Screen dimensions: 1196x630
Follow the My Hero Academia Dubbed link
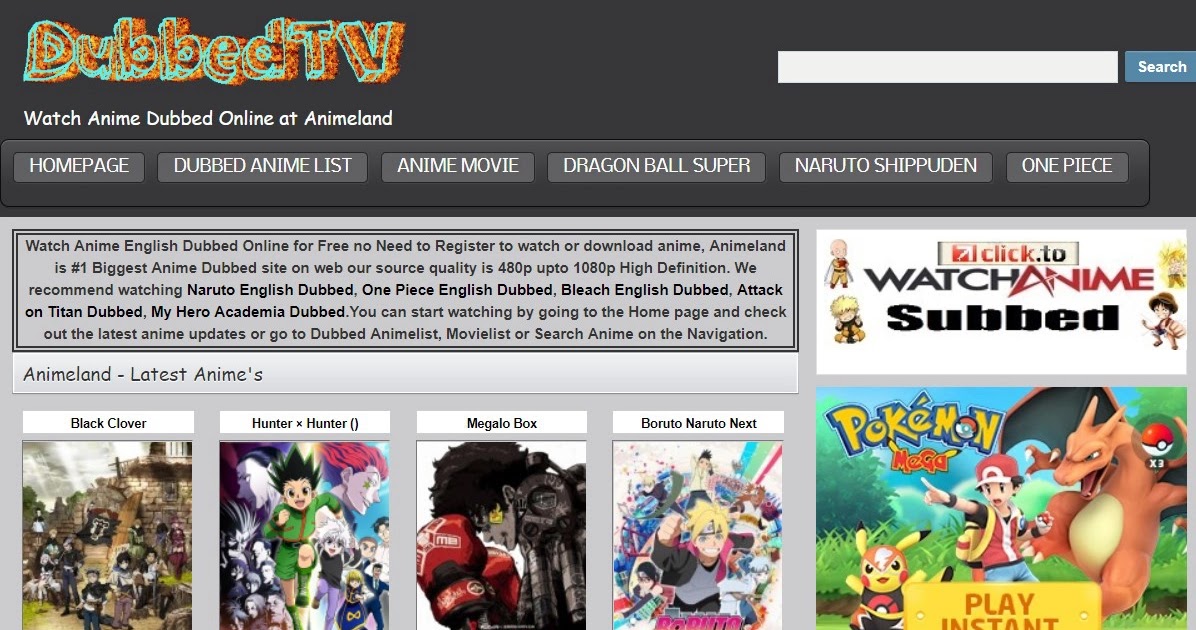pos(249,312)
